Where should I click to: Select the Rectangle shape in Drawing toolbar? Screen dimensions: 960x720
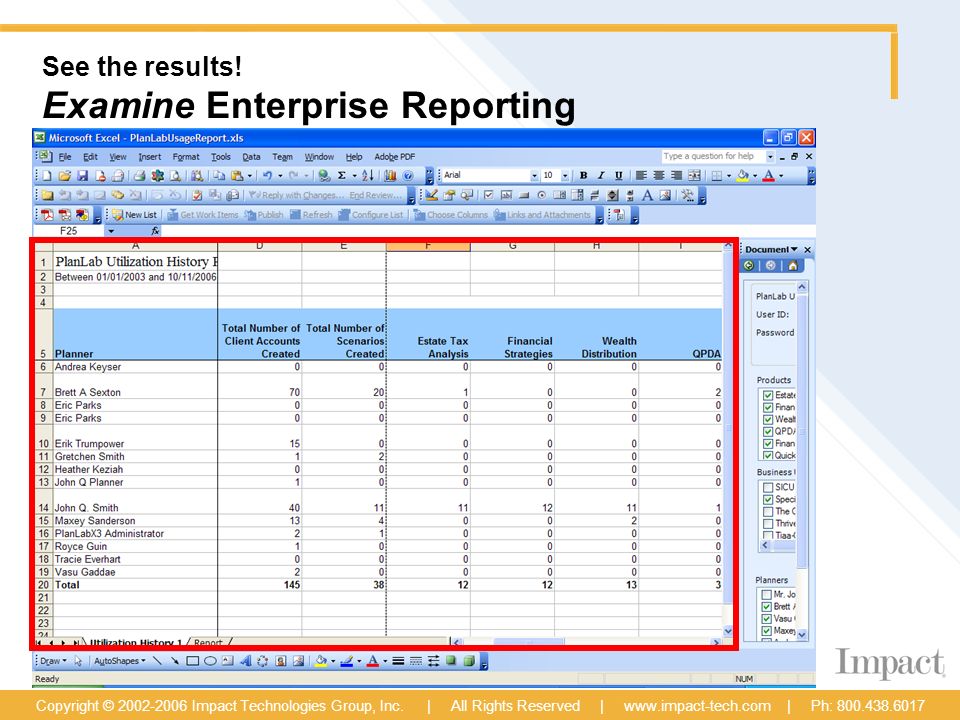192,661
